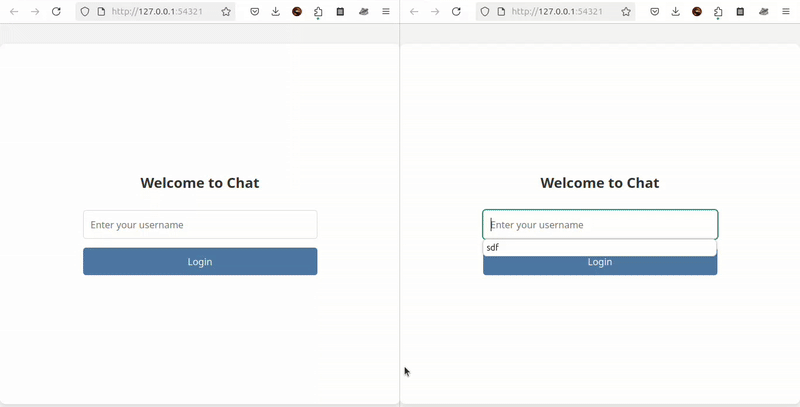Open hamburger menu in left browser window

(386, 11)
